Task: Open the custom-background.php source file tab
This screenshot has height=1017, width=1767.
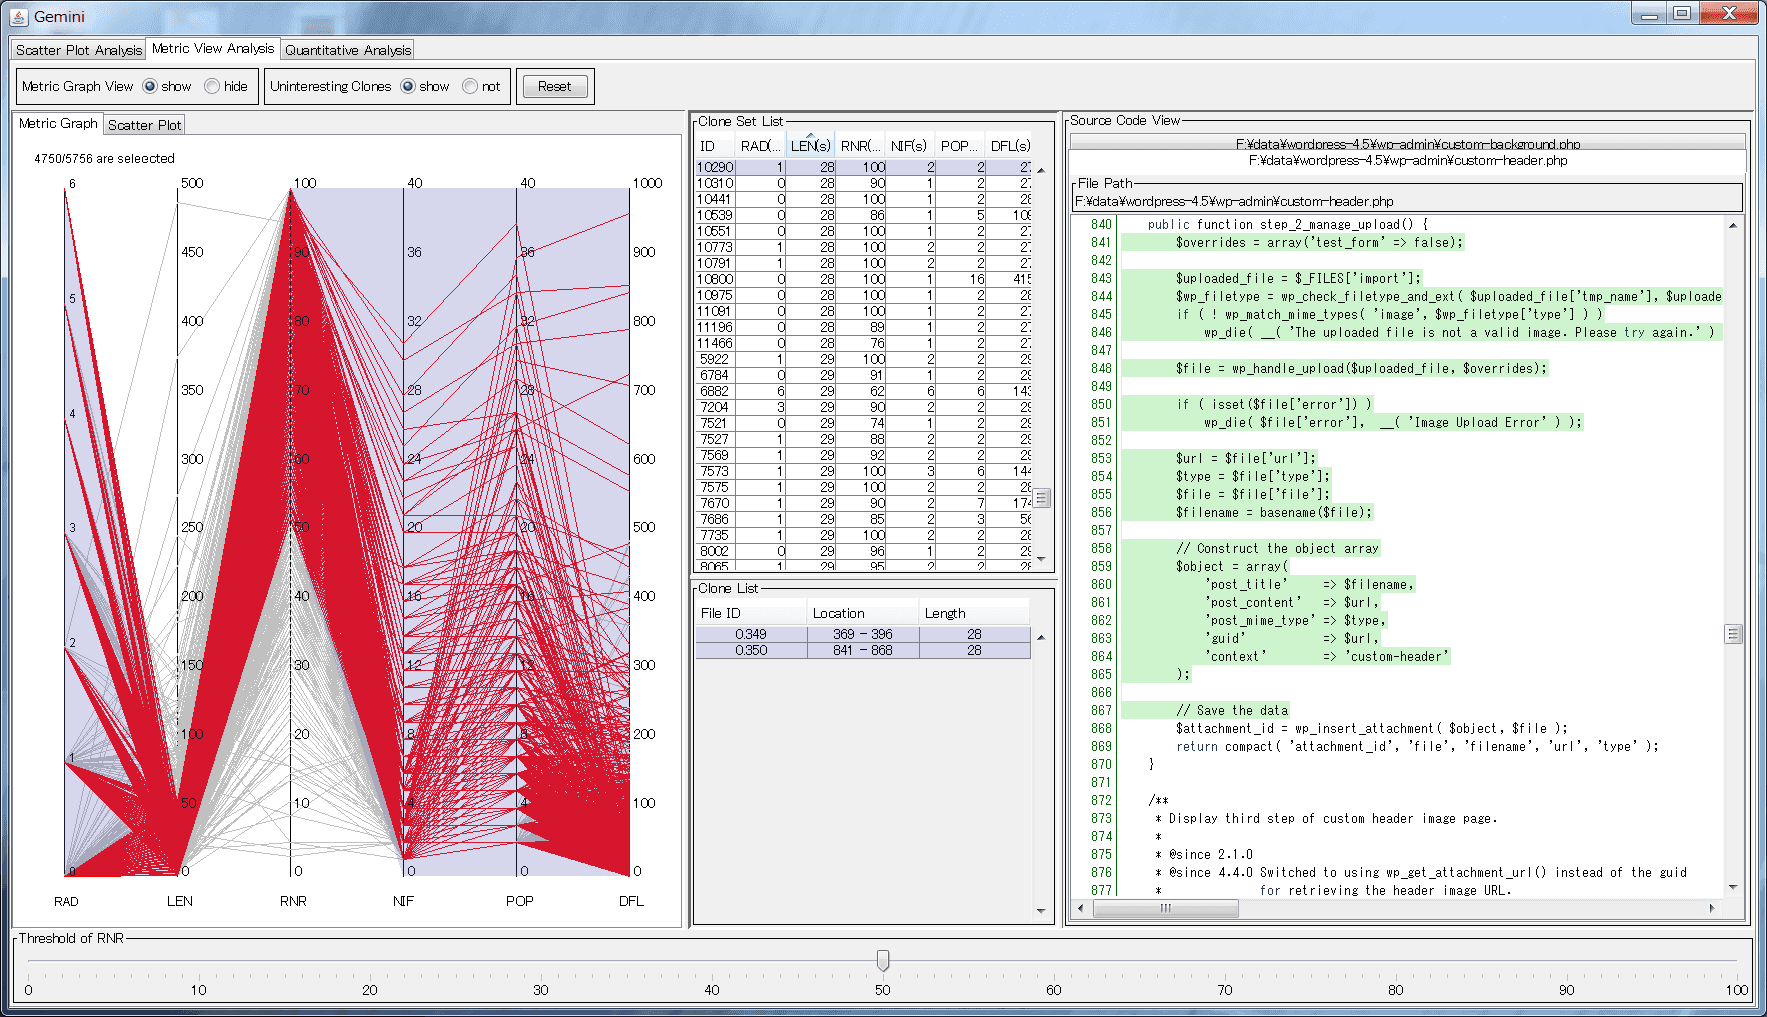Action: click(1407, 144)
